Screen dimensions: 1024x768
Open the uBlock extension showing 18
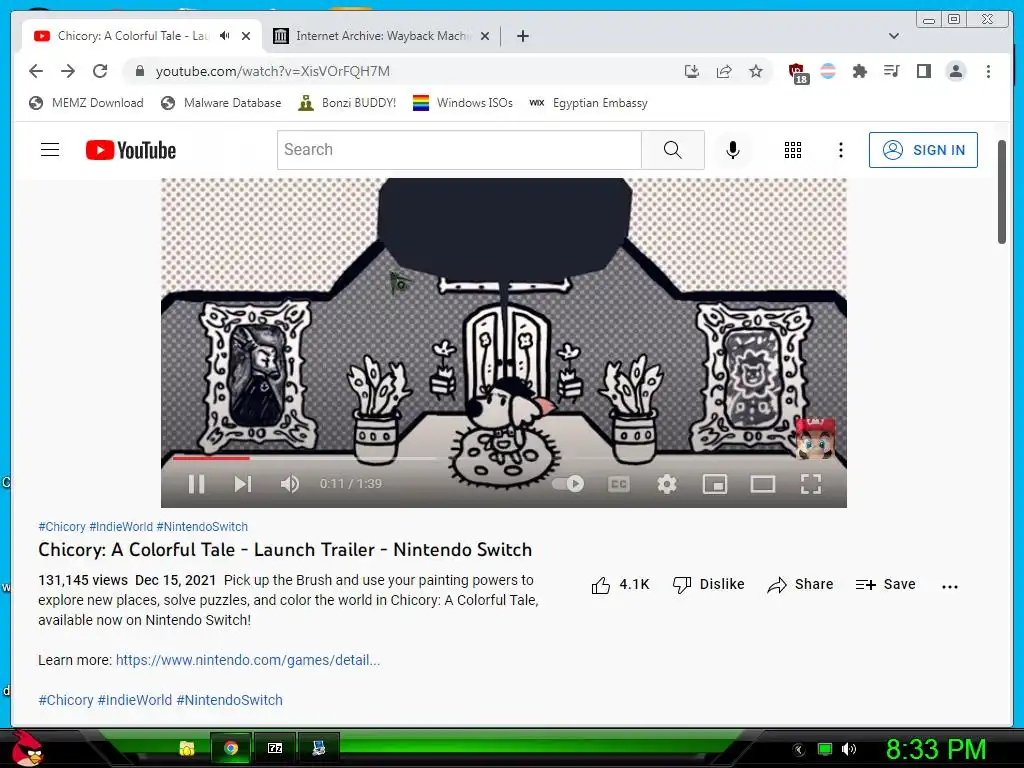tap(797, 73)
